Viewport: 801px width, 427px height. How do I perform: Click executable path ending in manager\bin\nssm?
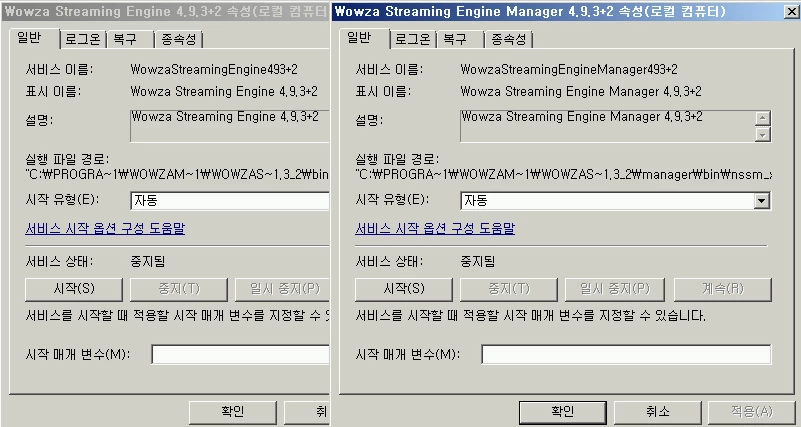564,175
